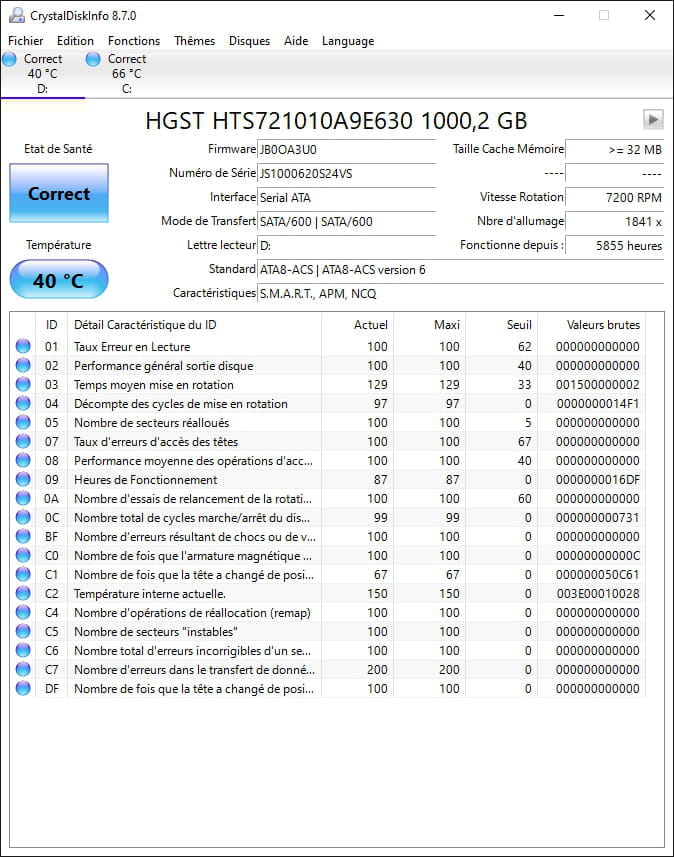The image size is (674, 857).
Task: Open the Thèmes menu
Action: click(194, 41)
